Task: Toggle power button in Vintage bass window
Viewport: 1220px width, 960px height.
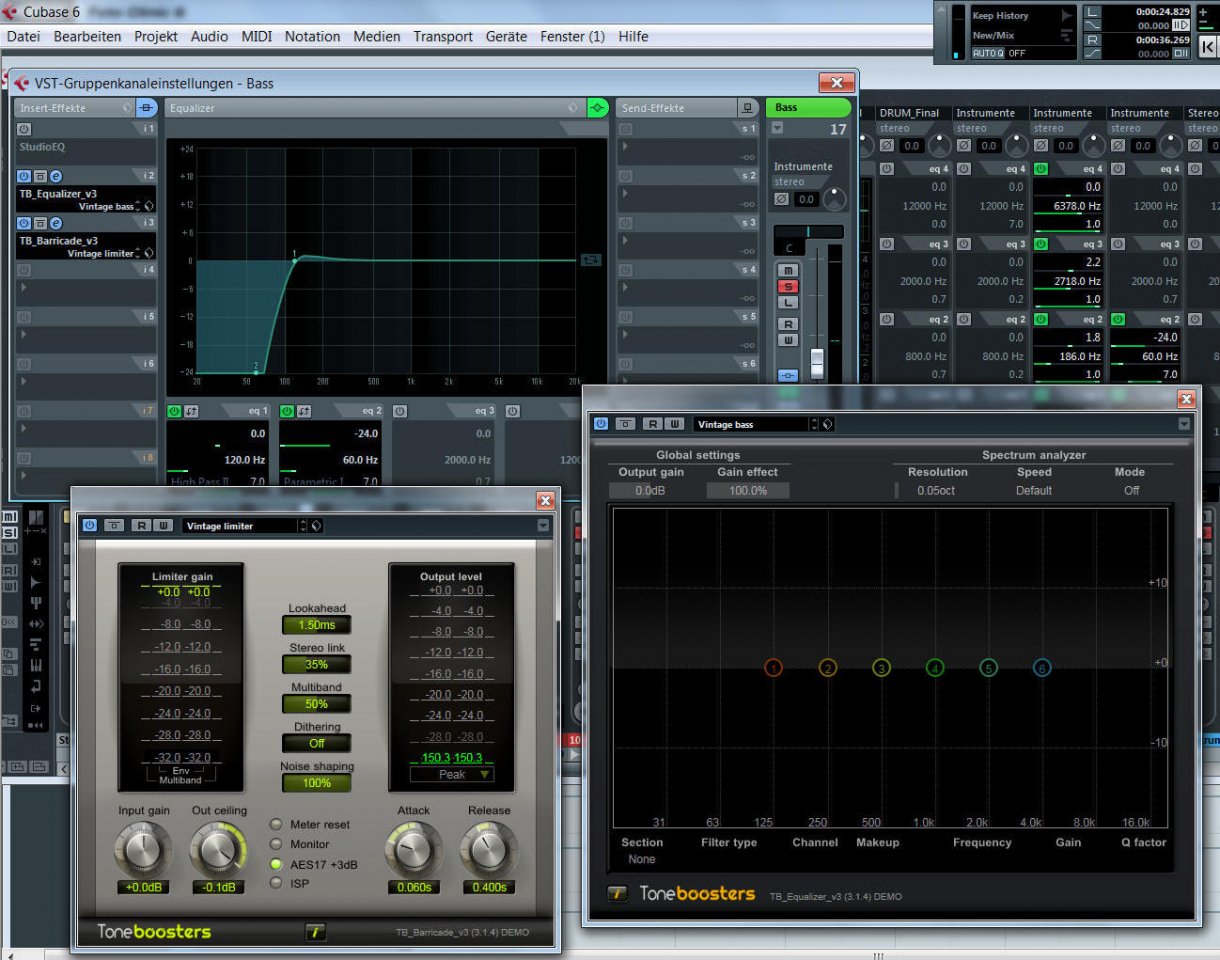Action: click(x=601, y=424)
